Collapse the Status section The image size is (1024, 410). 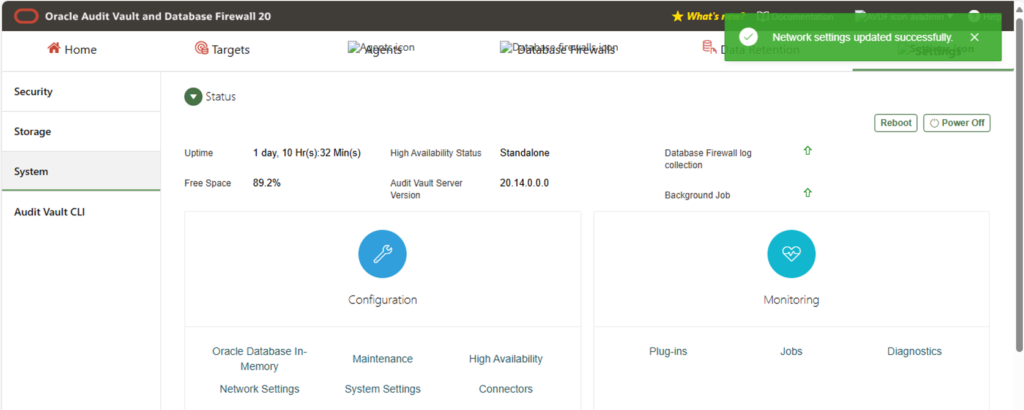[x=193, y=97]
